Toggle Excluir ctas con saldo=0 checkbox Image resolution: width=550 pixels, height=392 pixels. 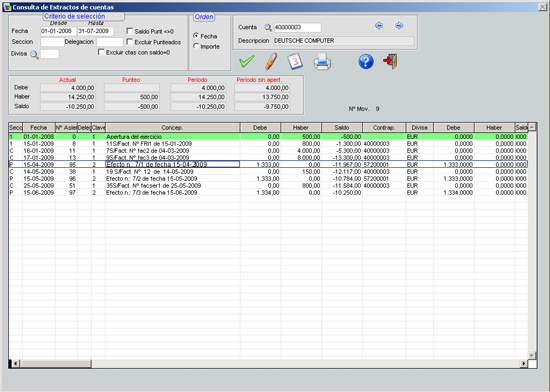101,52
